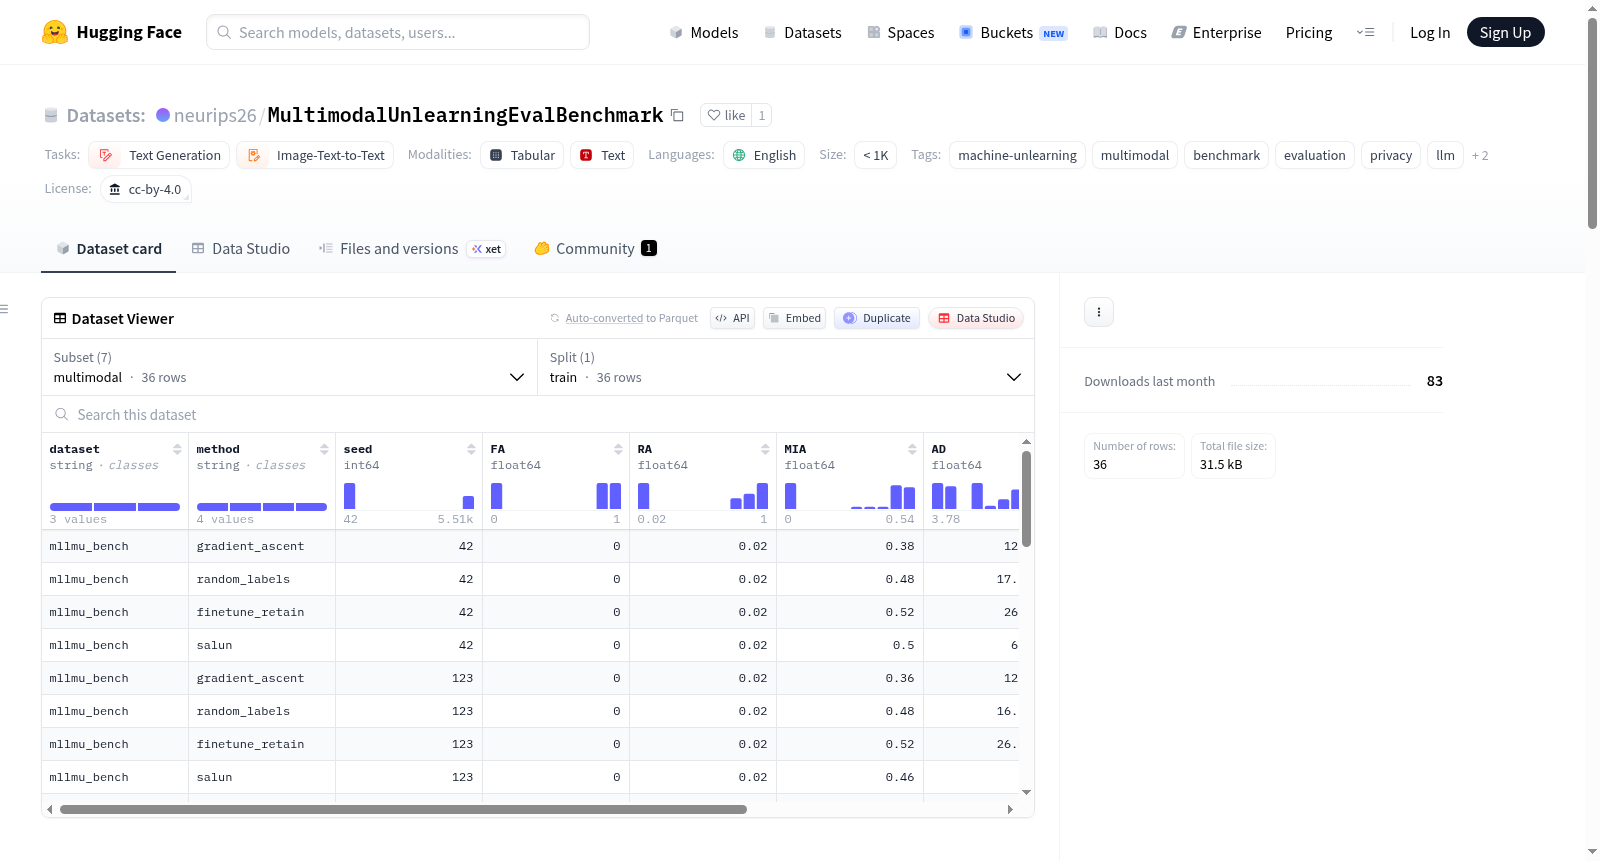Select the multimodal tag
This screenshot has height=861, width=1600.
click(x=1135, y=155)
